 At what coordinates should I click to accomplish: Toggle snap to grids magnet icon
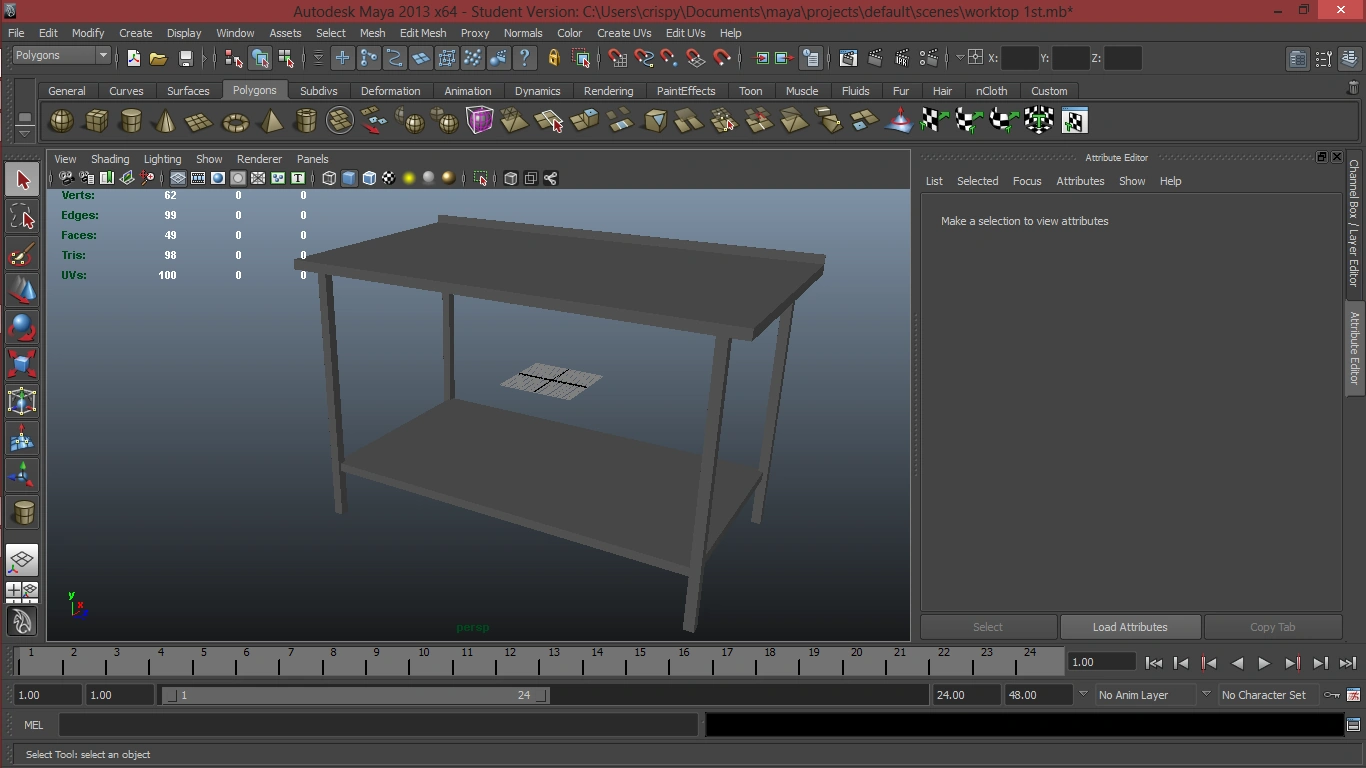tap(618, 58)
